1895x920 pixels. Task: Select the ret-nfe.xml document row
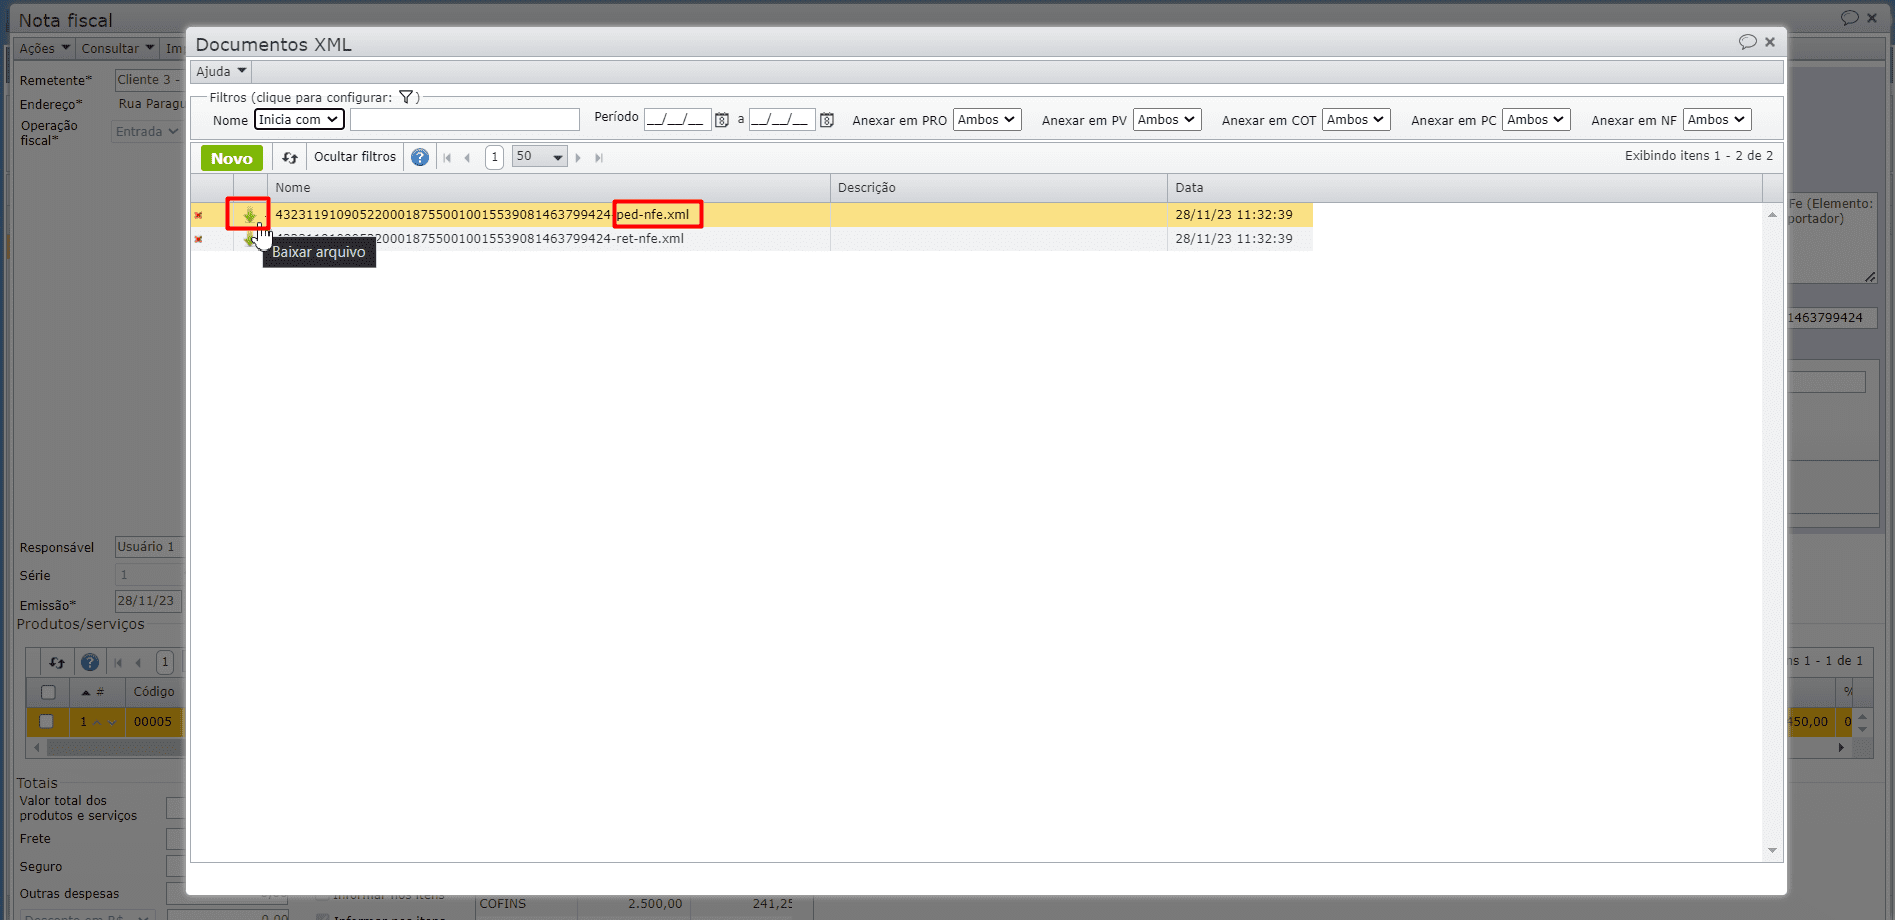[751, 239]
